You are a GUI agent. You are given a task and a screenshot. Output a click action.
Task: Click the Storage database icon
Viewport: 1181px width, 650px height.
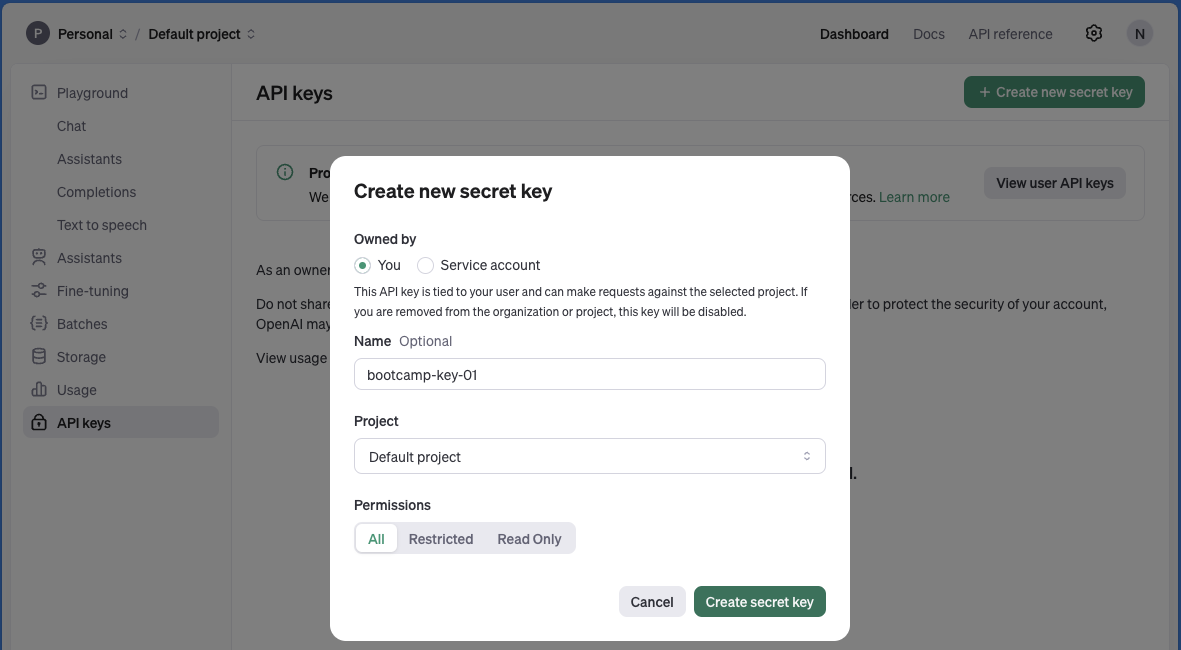pos(38,357)
